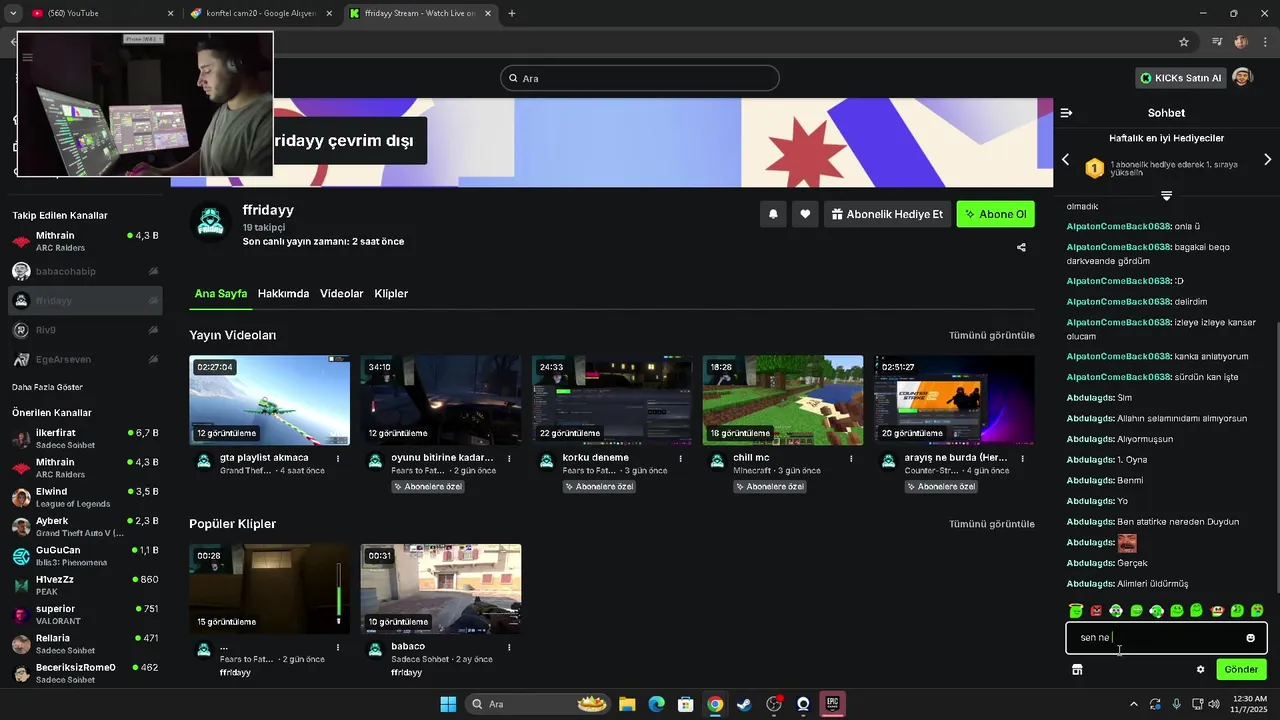Open browser tab list dropdown
This screenshot has width=1280, height=720.
coord(13,13)
